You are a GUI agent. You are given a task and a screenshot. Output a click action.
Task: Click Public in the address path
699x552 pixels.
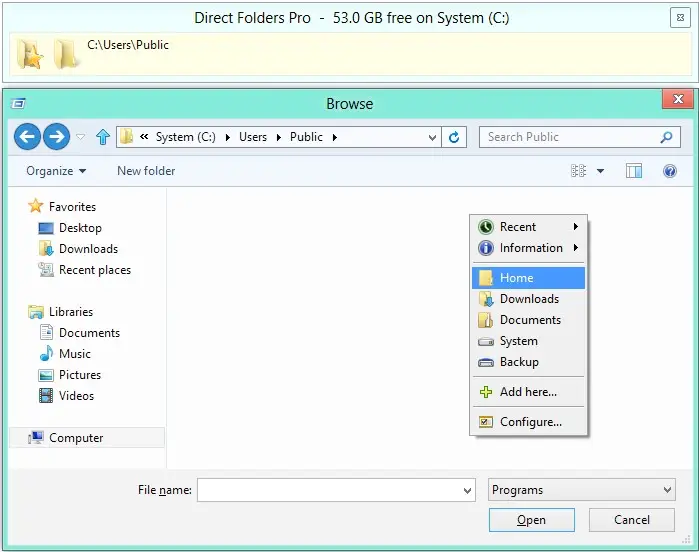coord(306,137)
